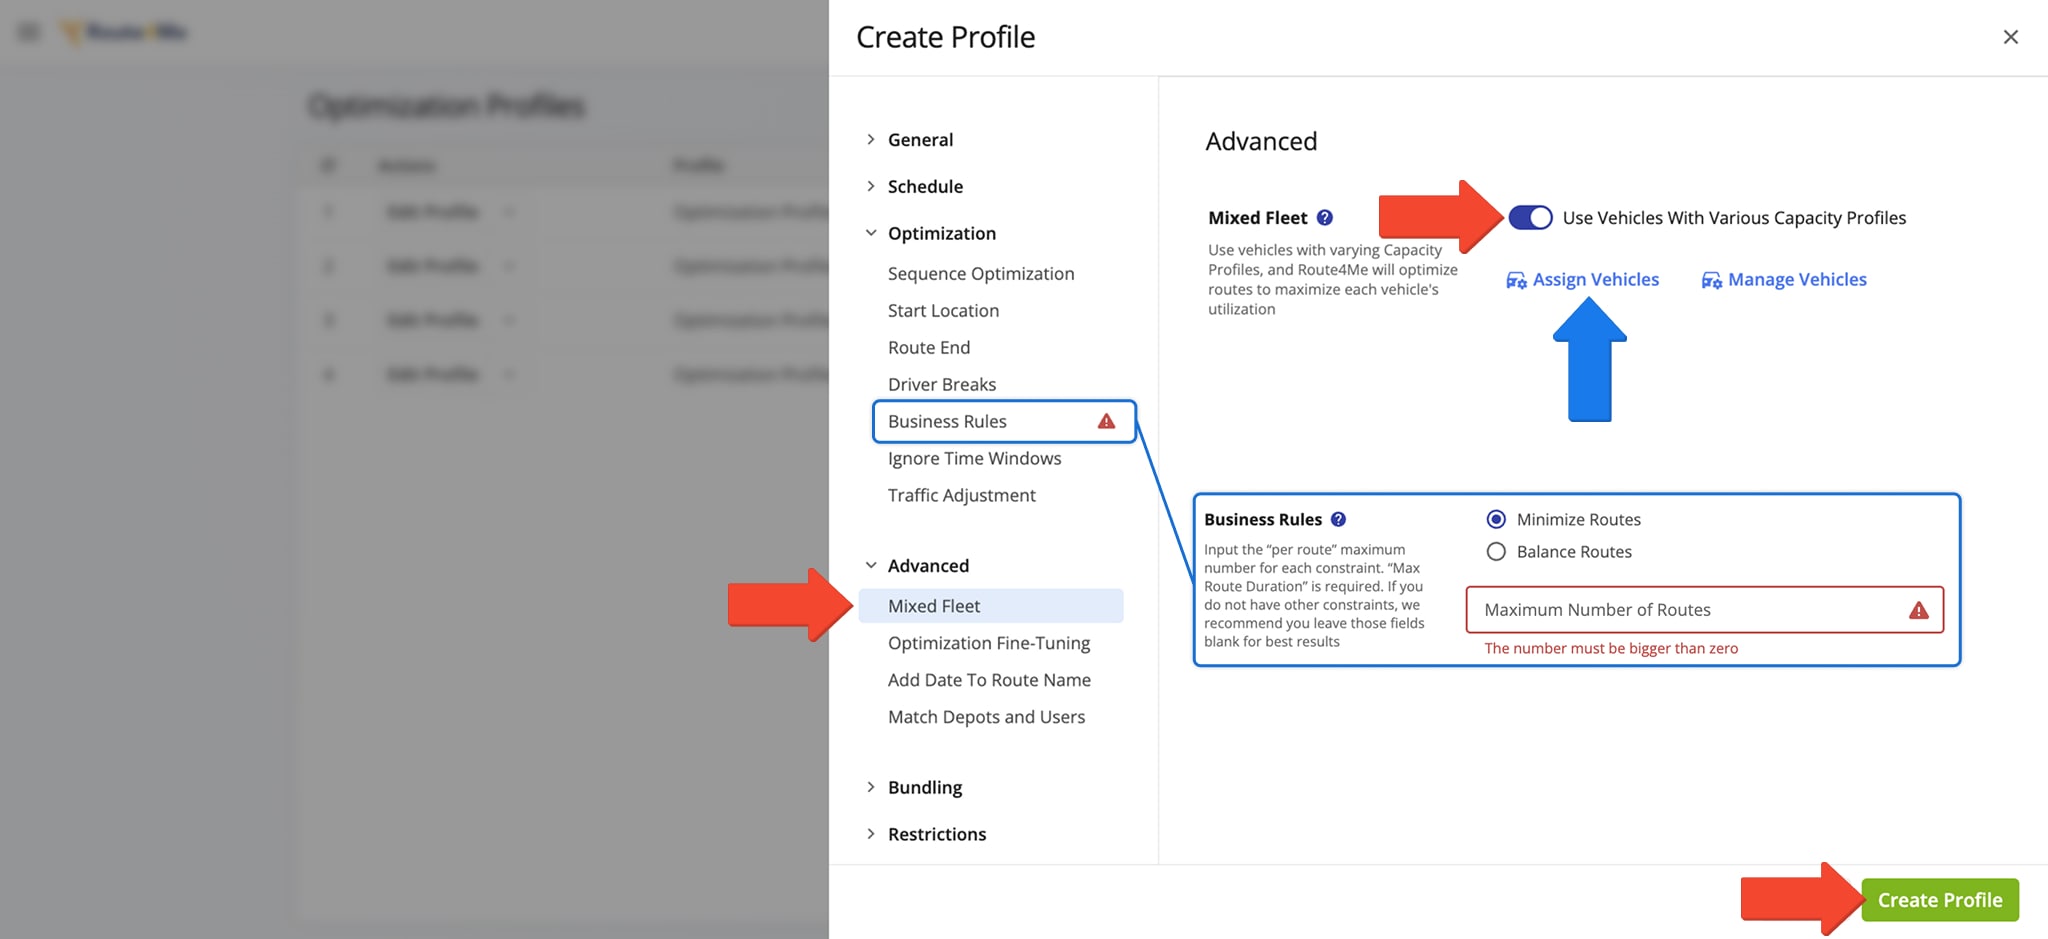Click the warning icon in Maximum Routes field

pos(1918,610)
